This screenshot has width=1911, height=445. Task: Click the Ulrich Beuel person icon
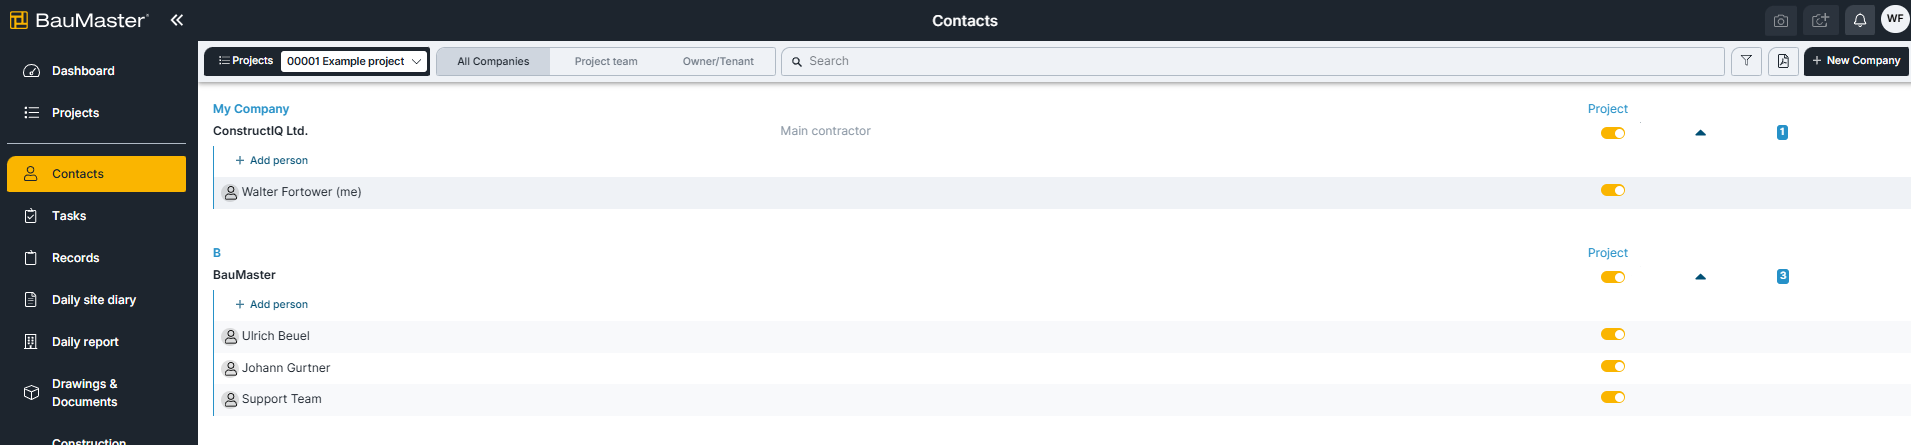(230, 336)
